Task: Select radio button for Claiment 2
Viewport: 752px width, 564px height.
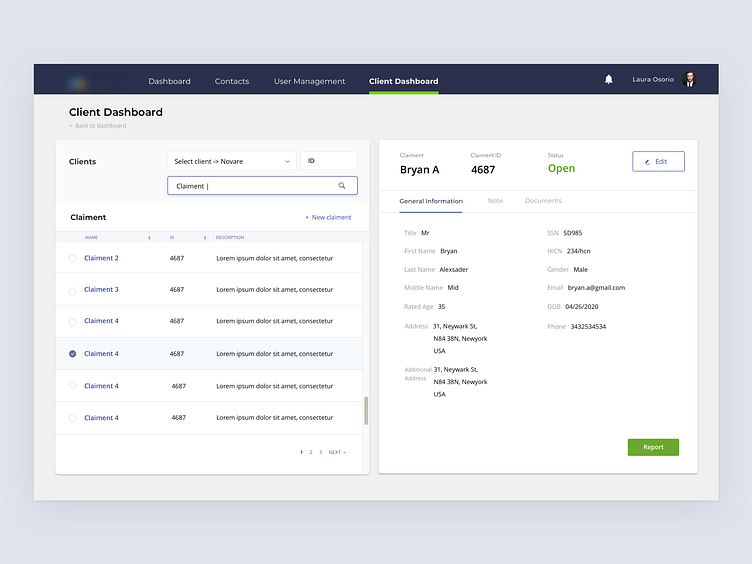Action: (x=72, y=258)
